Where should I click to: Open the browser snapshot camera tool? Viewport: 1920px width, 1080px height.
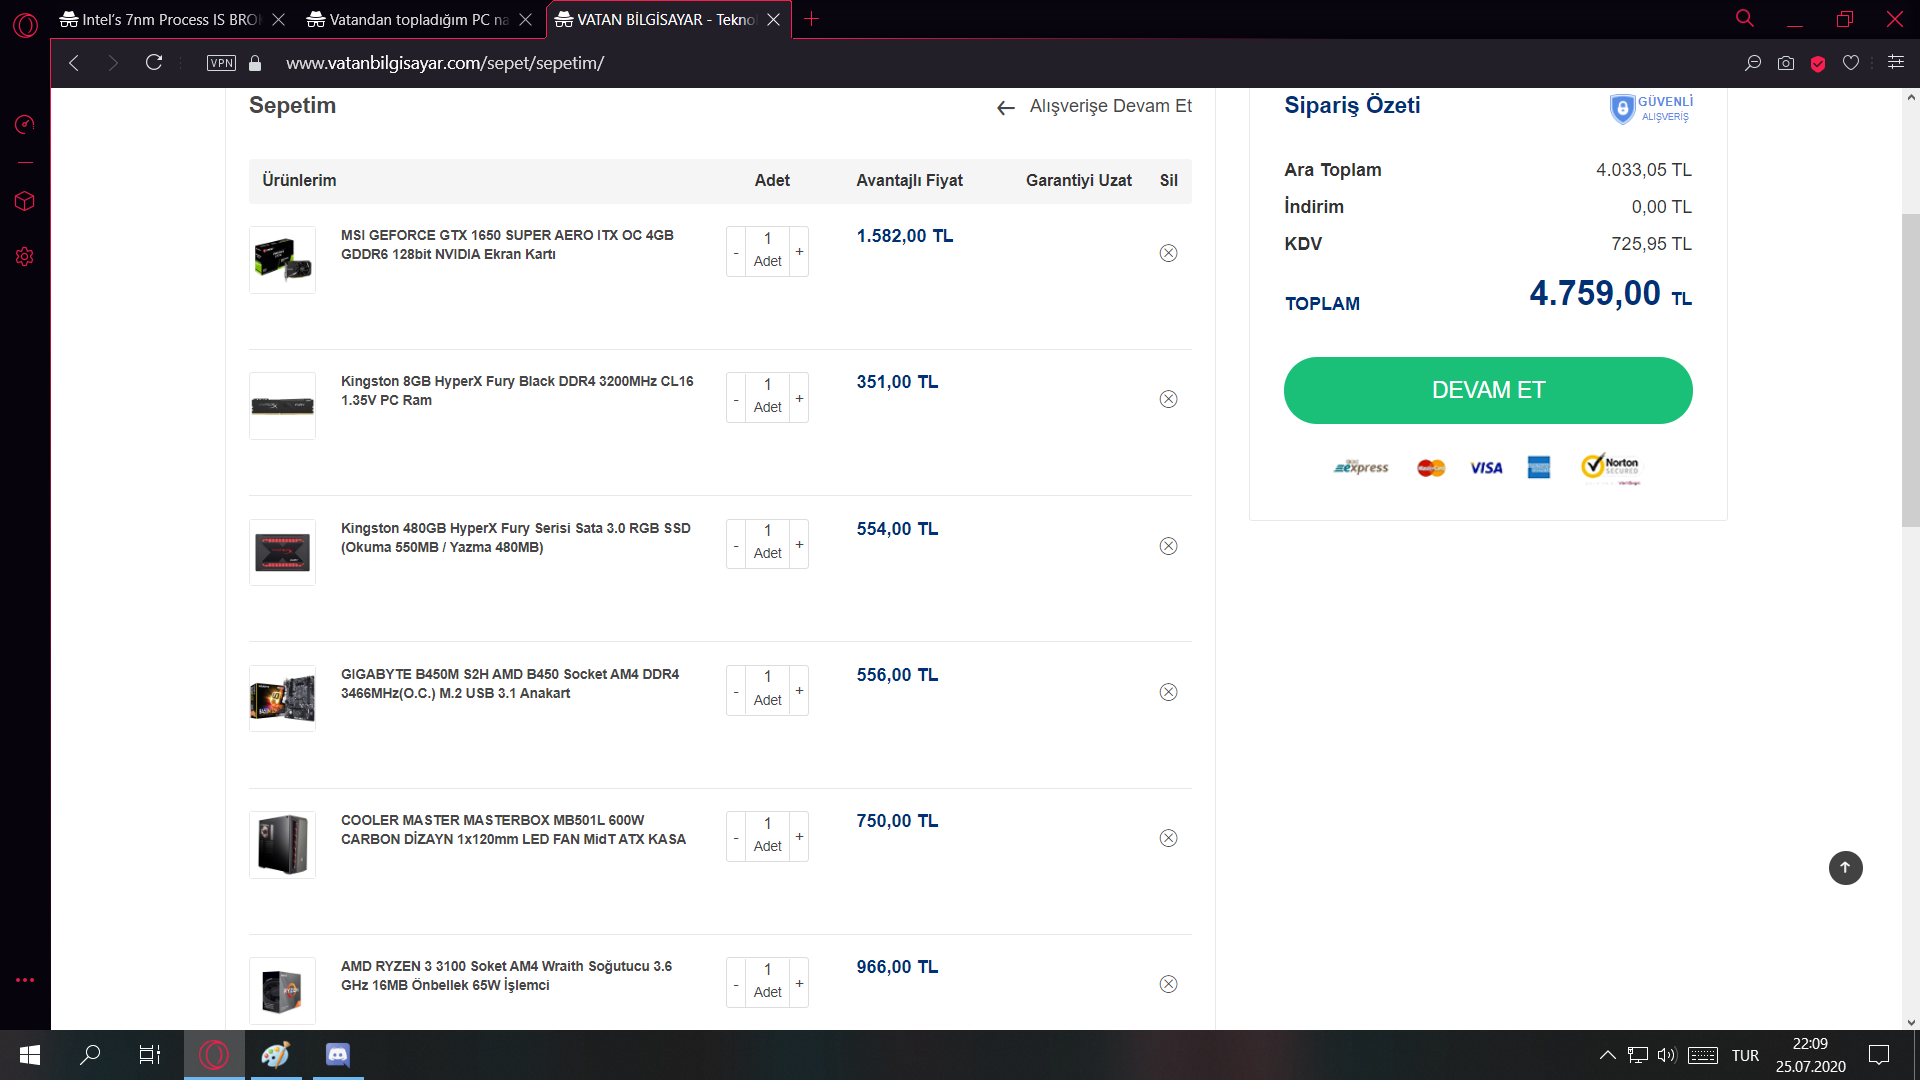pyautogui.click(x=1786, y=63)
